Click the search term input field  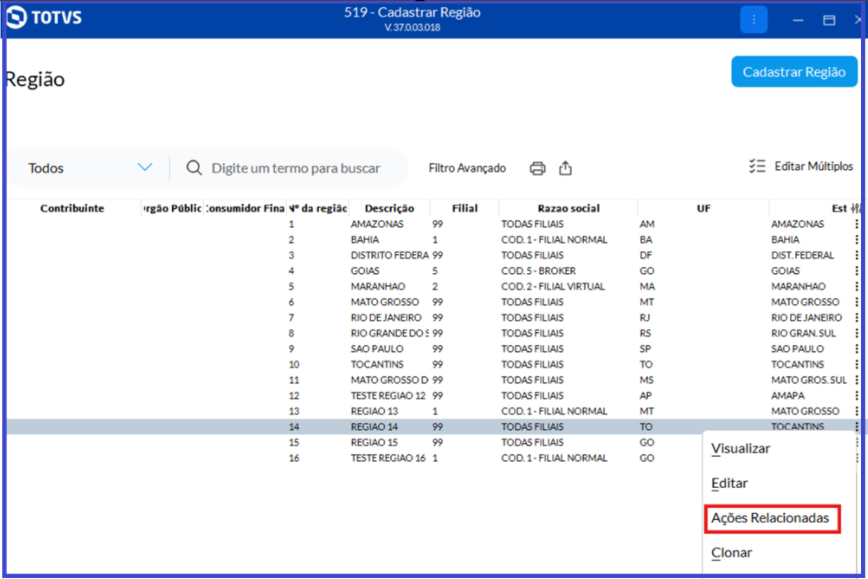click(296, 168)
